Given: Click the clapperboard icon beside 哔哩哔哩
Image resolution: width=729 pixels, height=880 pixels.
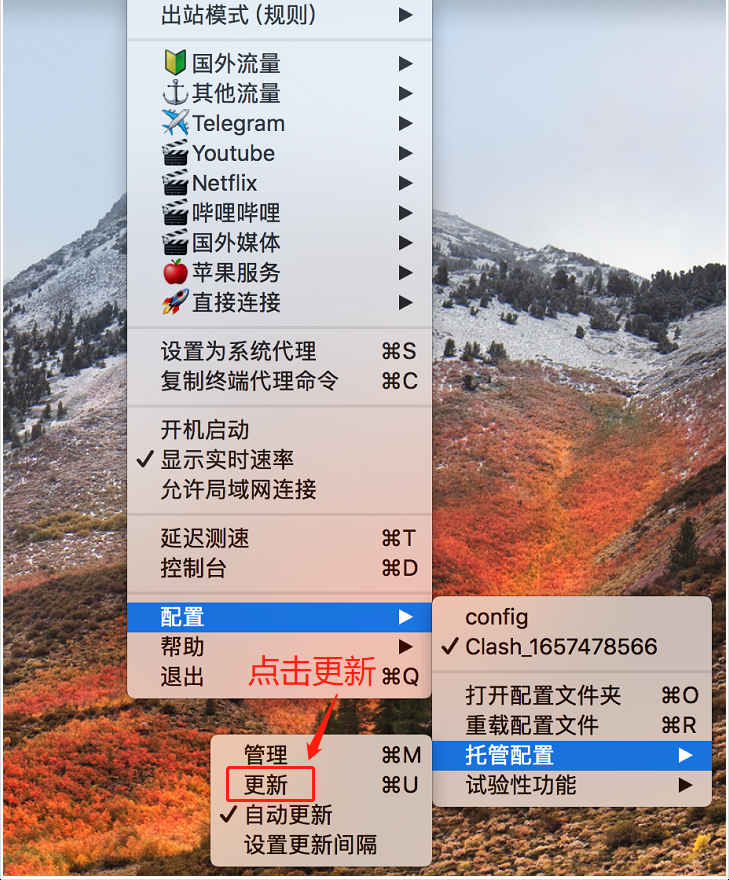Looking at the screenshot, I should click(x=175, y=212).
